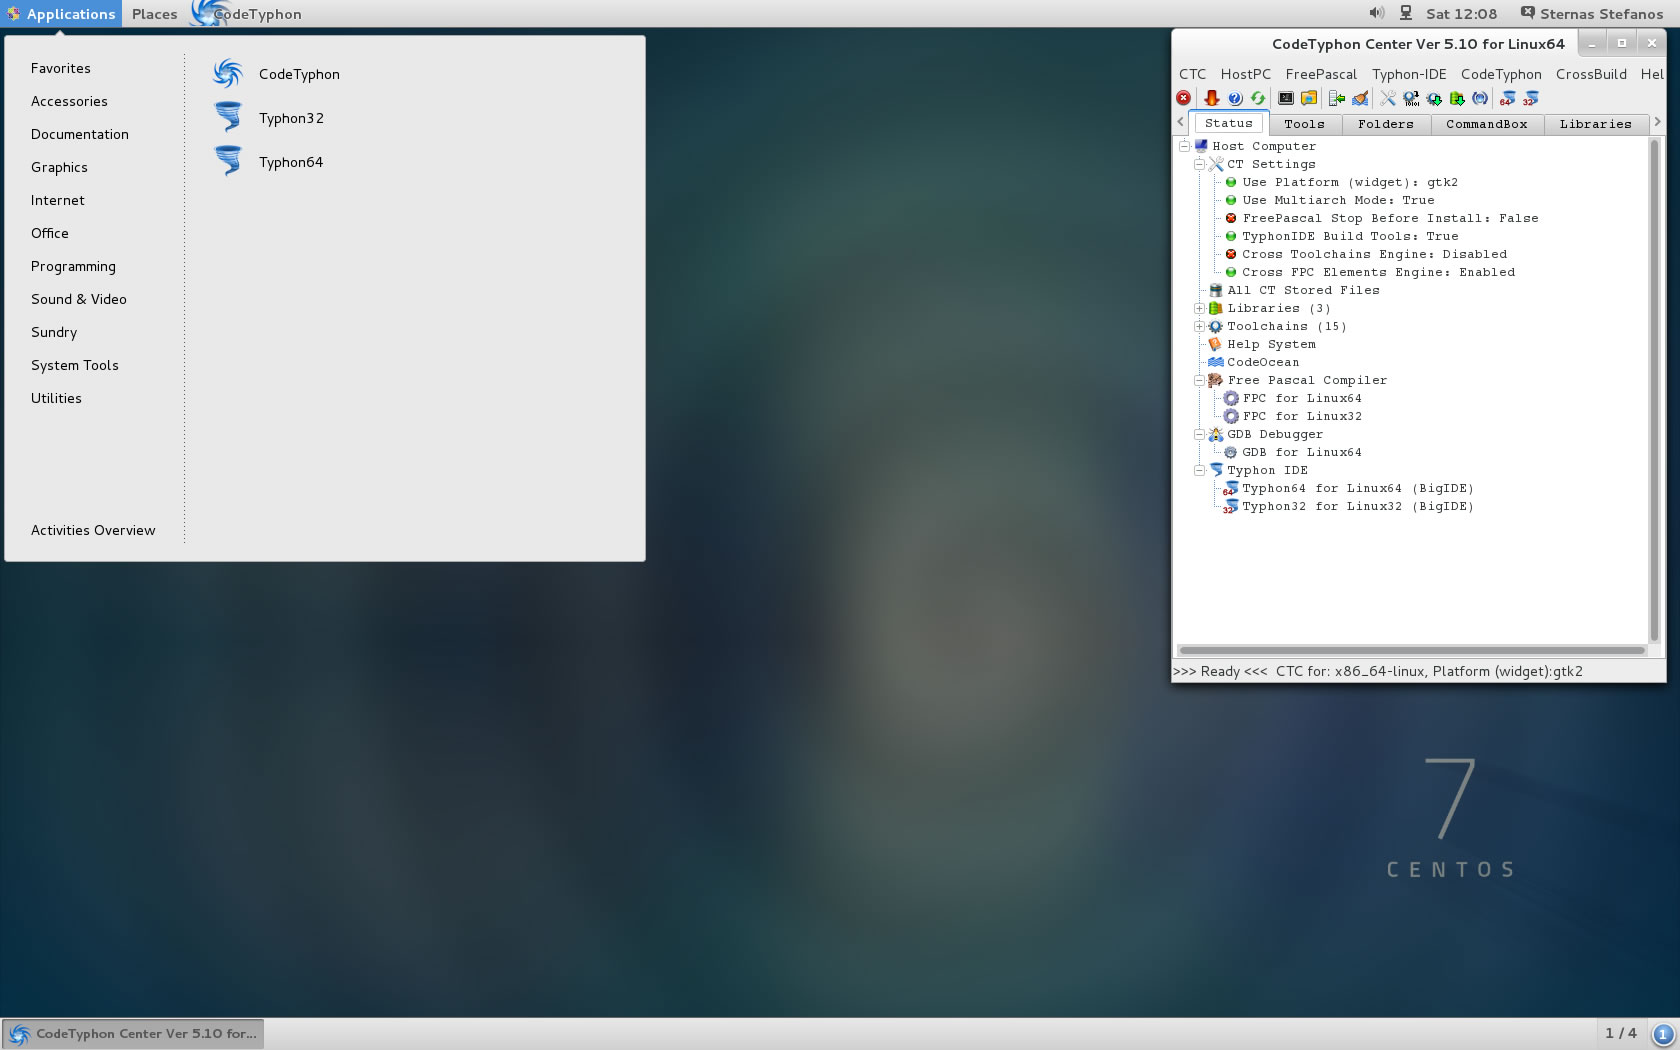Open the Programming category in Applications menu

coord(73,266)
